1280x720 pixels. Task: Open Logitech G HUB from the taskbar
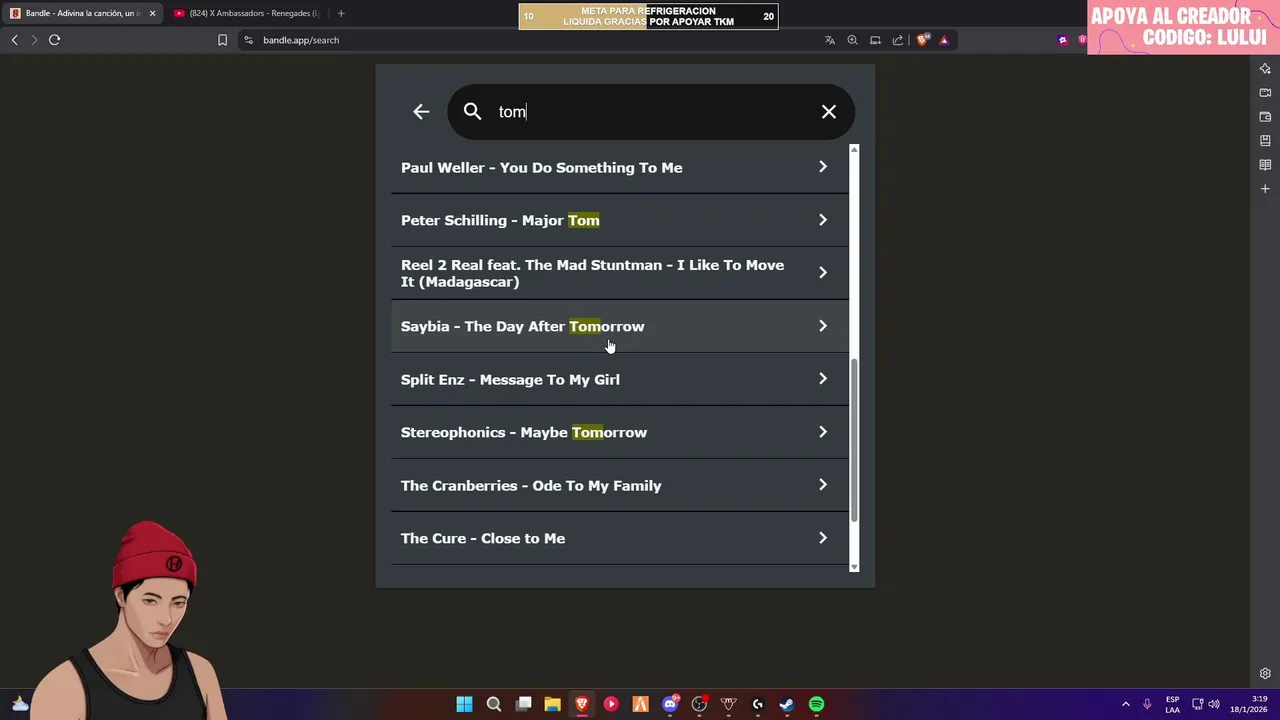(758, 704)
